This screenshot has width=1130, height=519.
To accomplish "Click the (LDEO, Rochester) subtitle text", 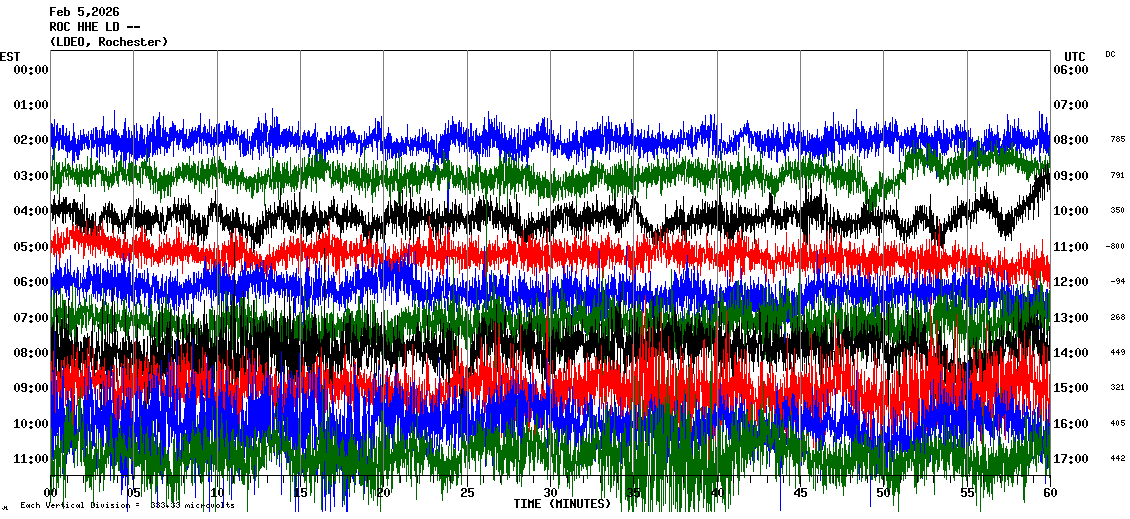I will pos(108,42).
